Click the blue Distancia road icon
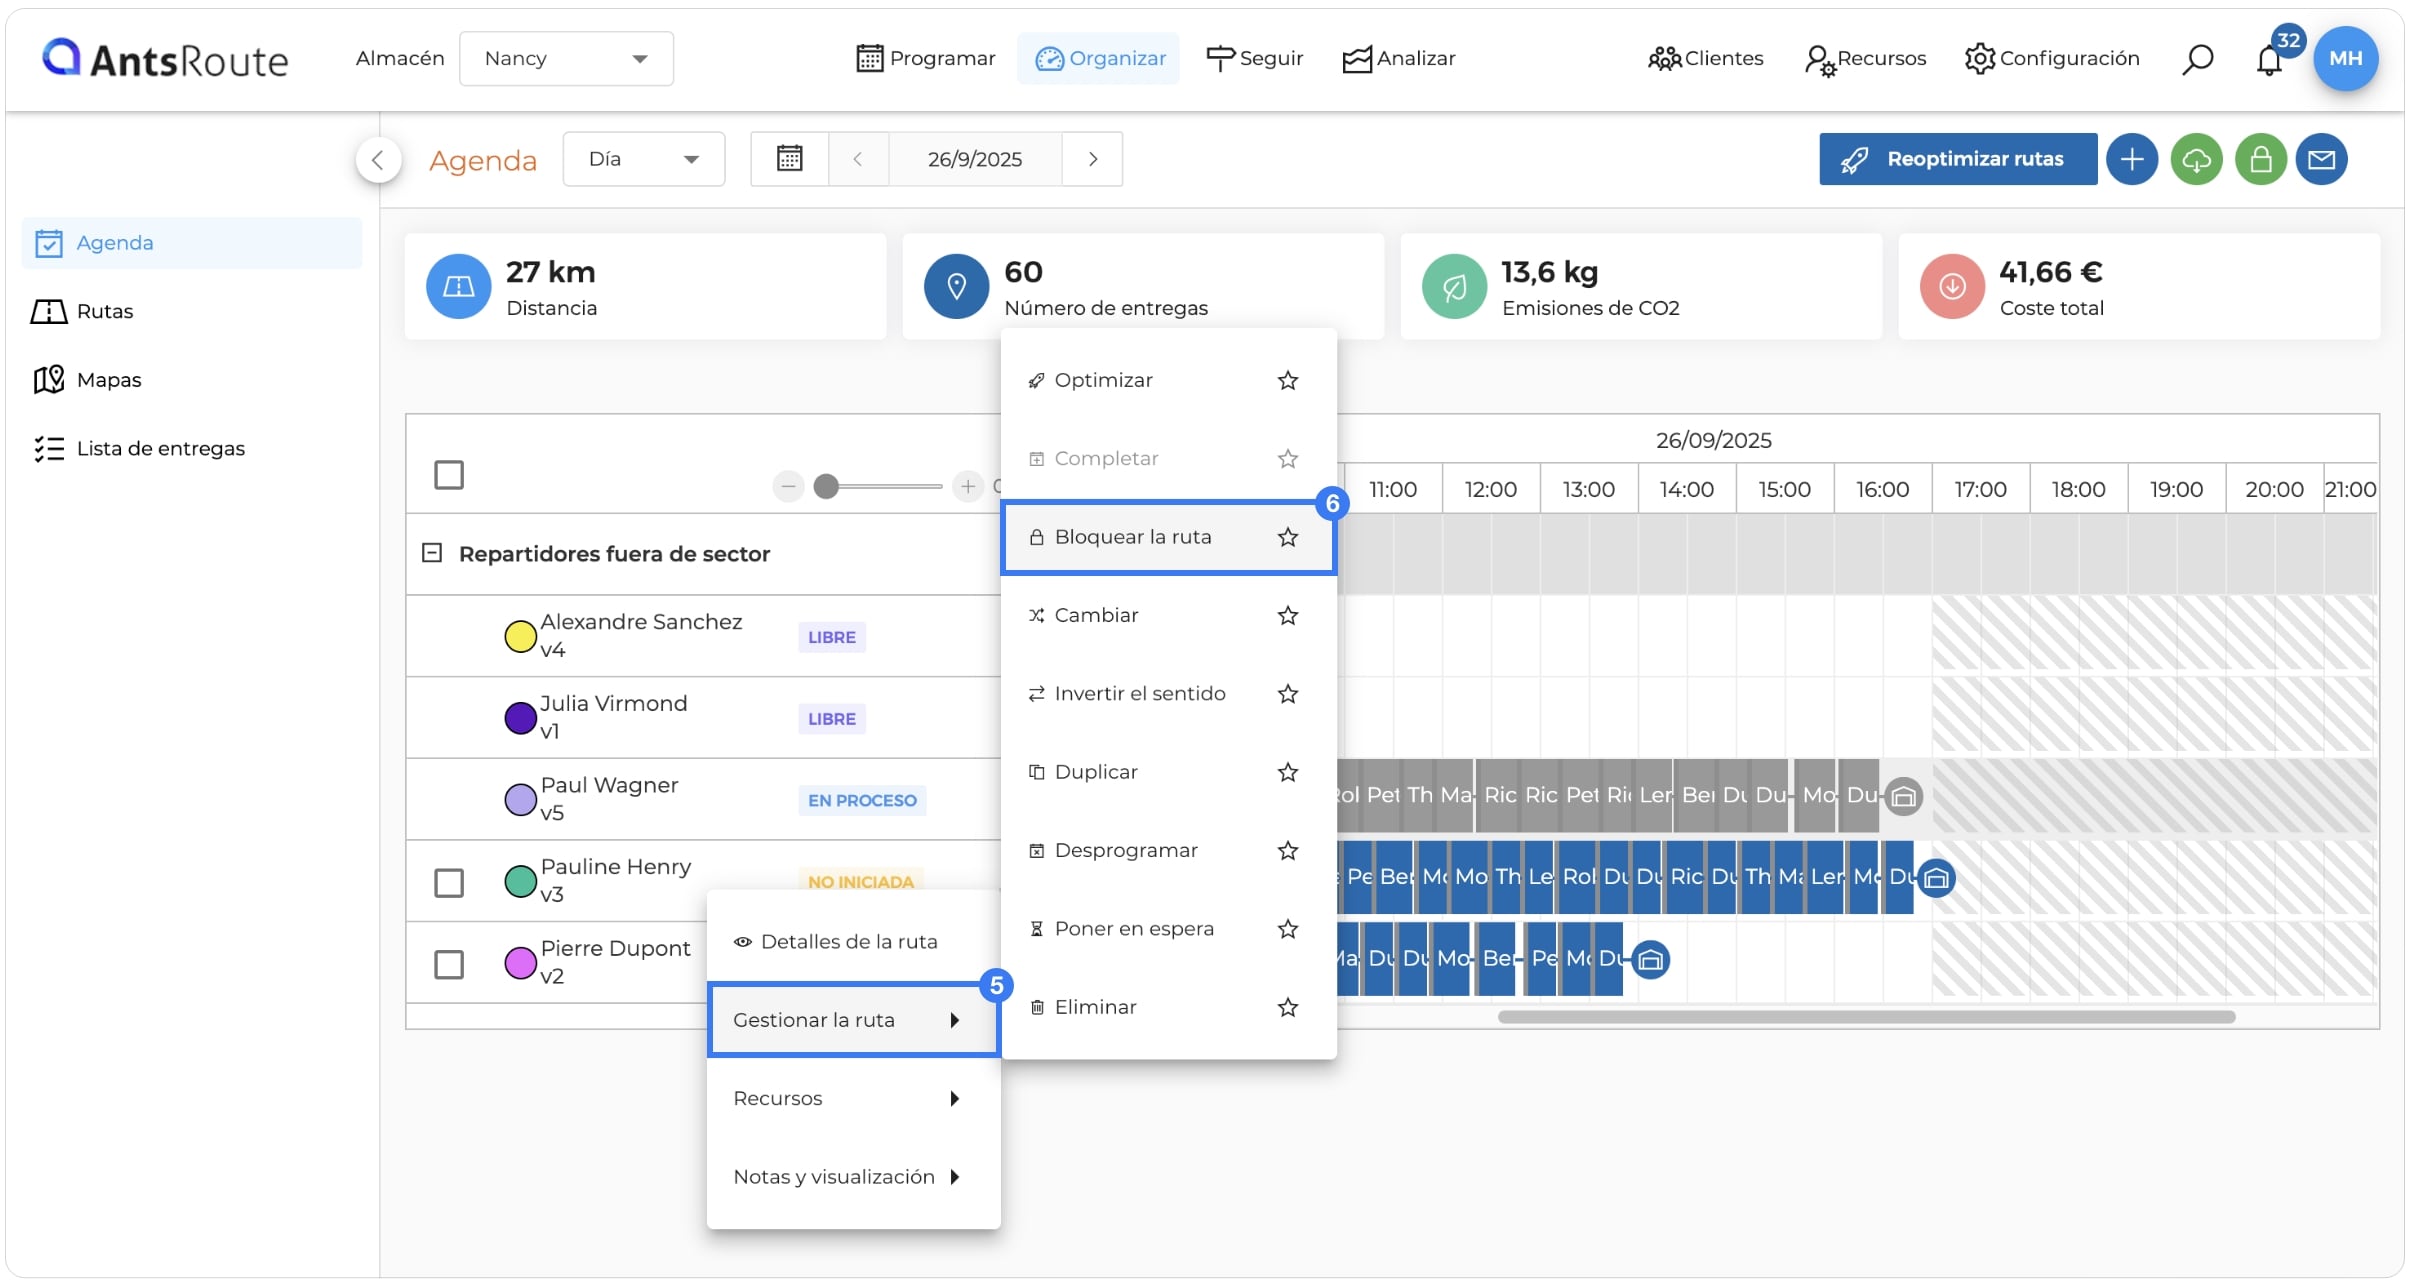This screenshot has height=1286, width=2410. click(x=458, y=287)
